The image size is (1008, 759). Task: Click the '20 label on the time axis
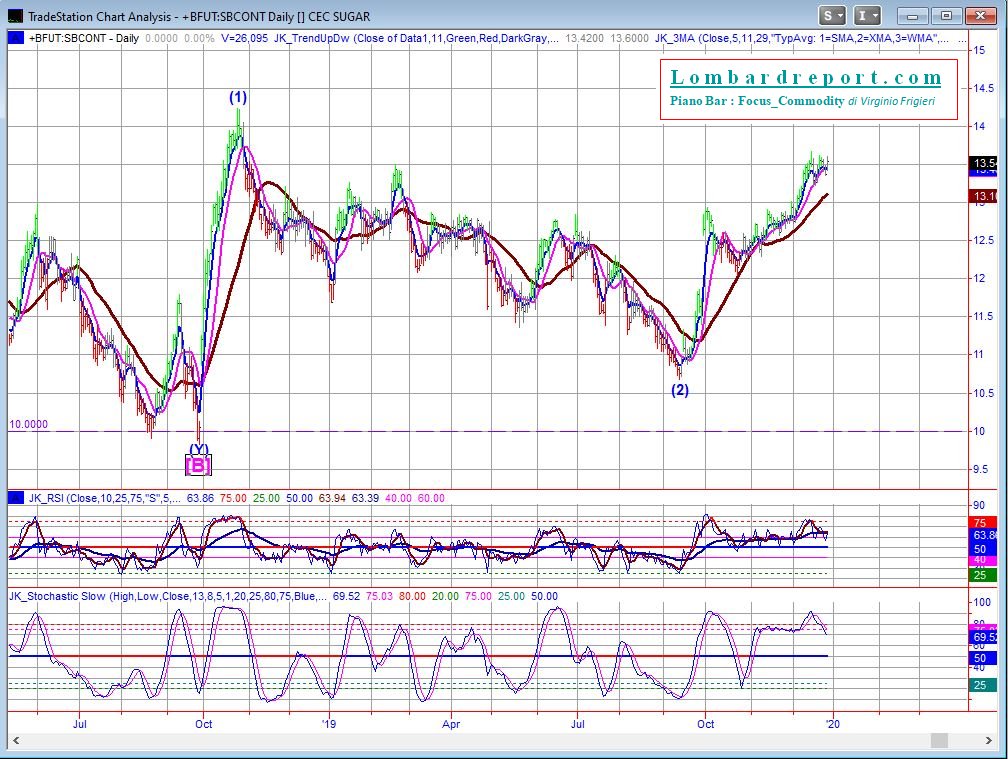pyautogui.click(x=832, y=724)
